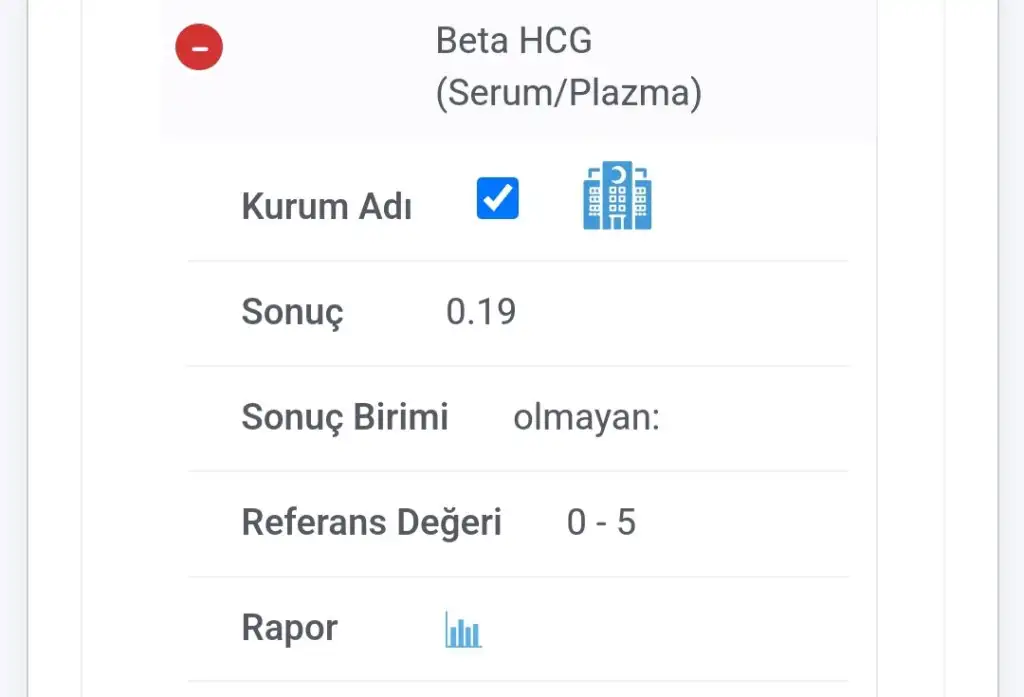1024x697 pixels.
Task: Select the 0.19 result value
Action: tap(481, 312)
